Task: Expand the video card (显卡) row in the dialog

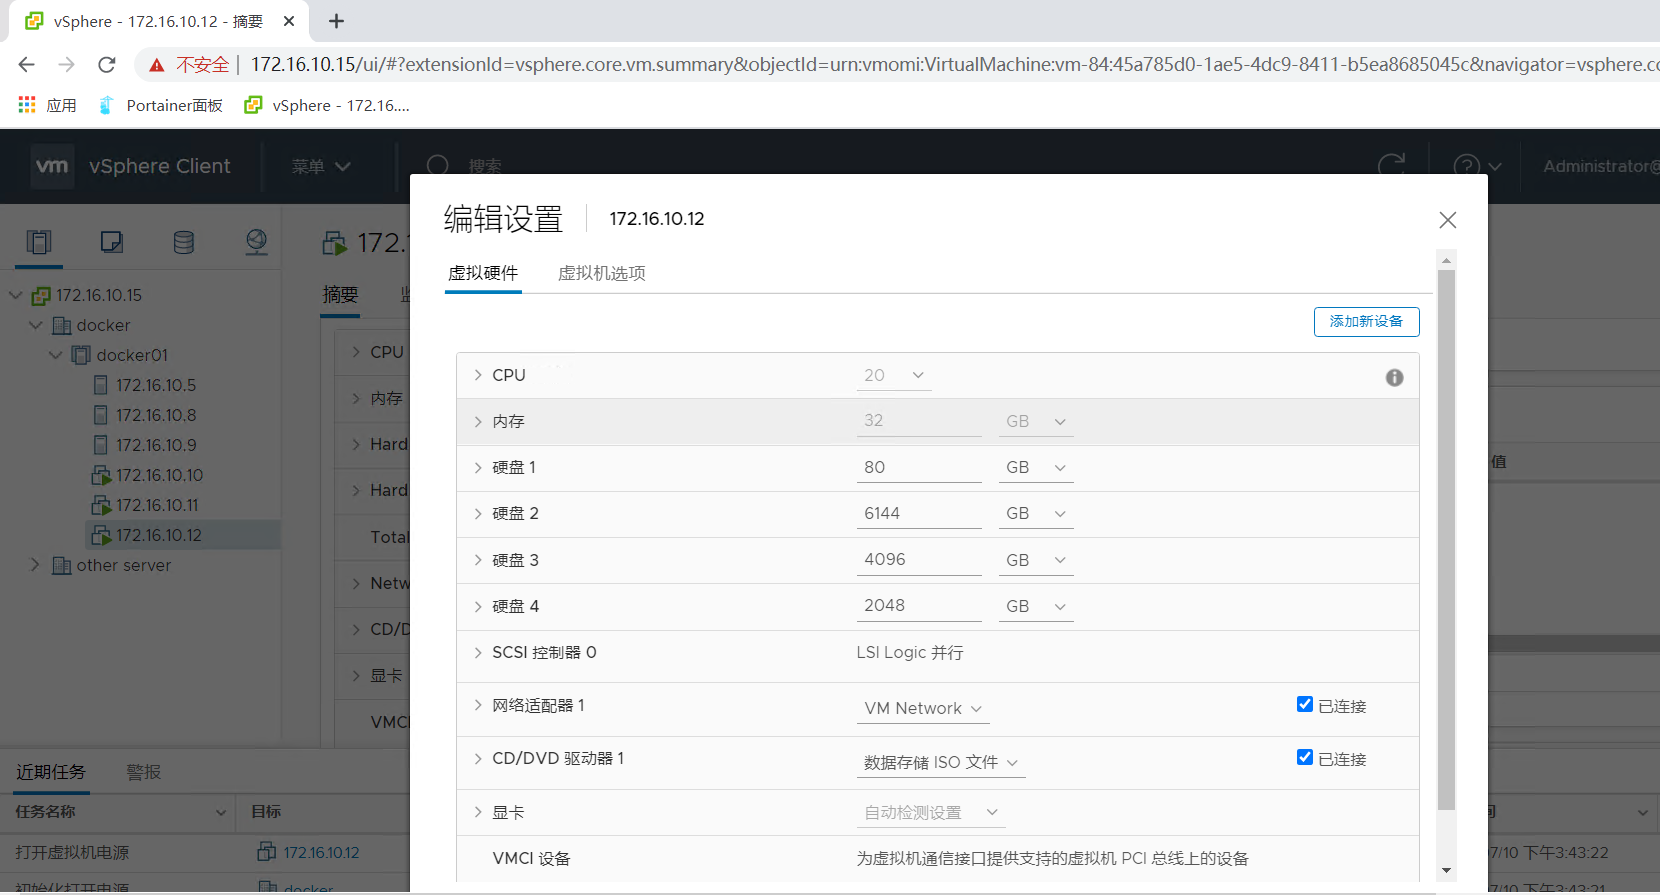Action: point(478,812)
